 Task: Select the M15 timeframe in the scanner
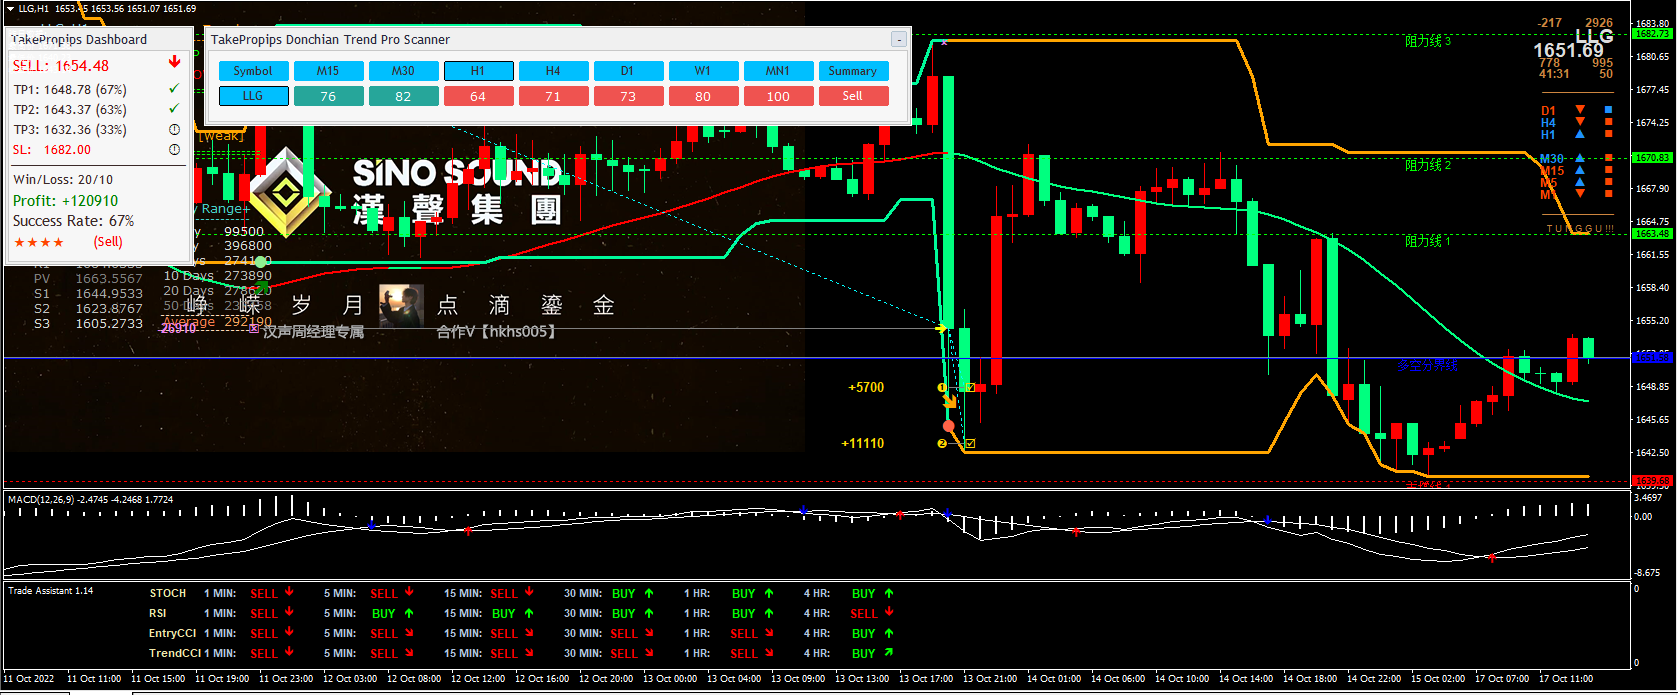tap(328, 71)
